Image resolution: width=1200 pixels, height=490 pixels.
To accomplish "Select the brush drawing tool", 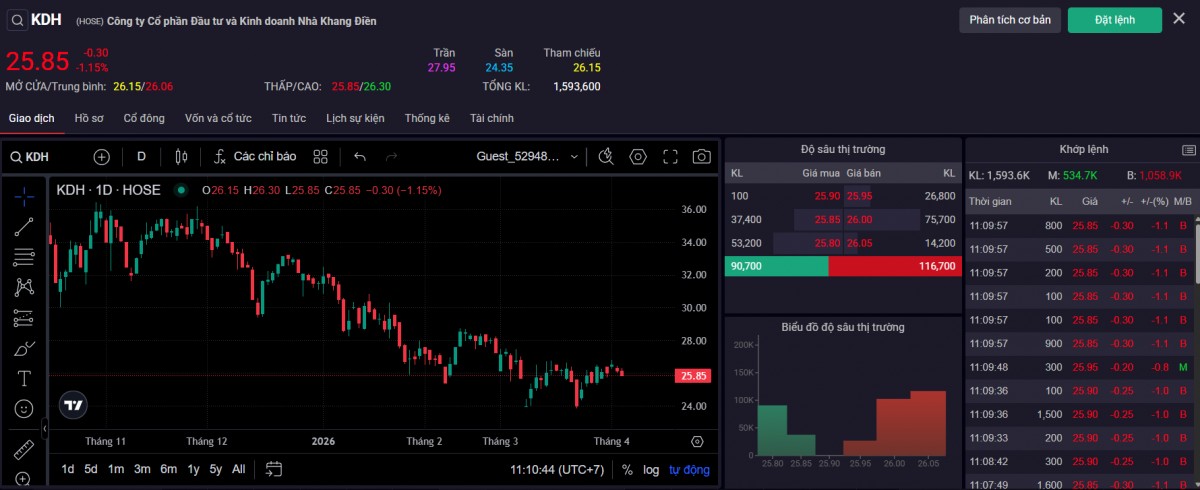I will (x=24, y=349).
